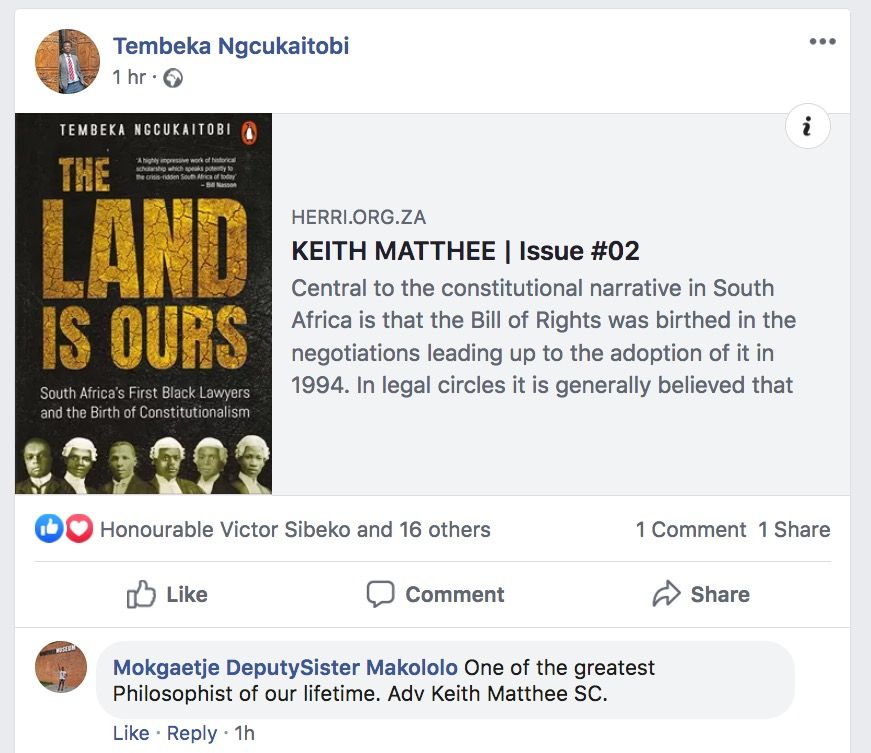The width and height of the screenshot is (871, 753).
Task: Open the 'KEITH MATTHEE | Issue #02' article link
Action: 465,250
